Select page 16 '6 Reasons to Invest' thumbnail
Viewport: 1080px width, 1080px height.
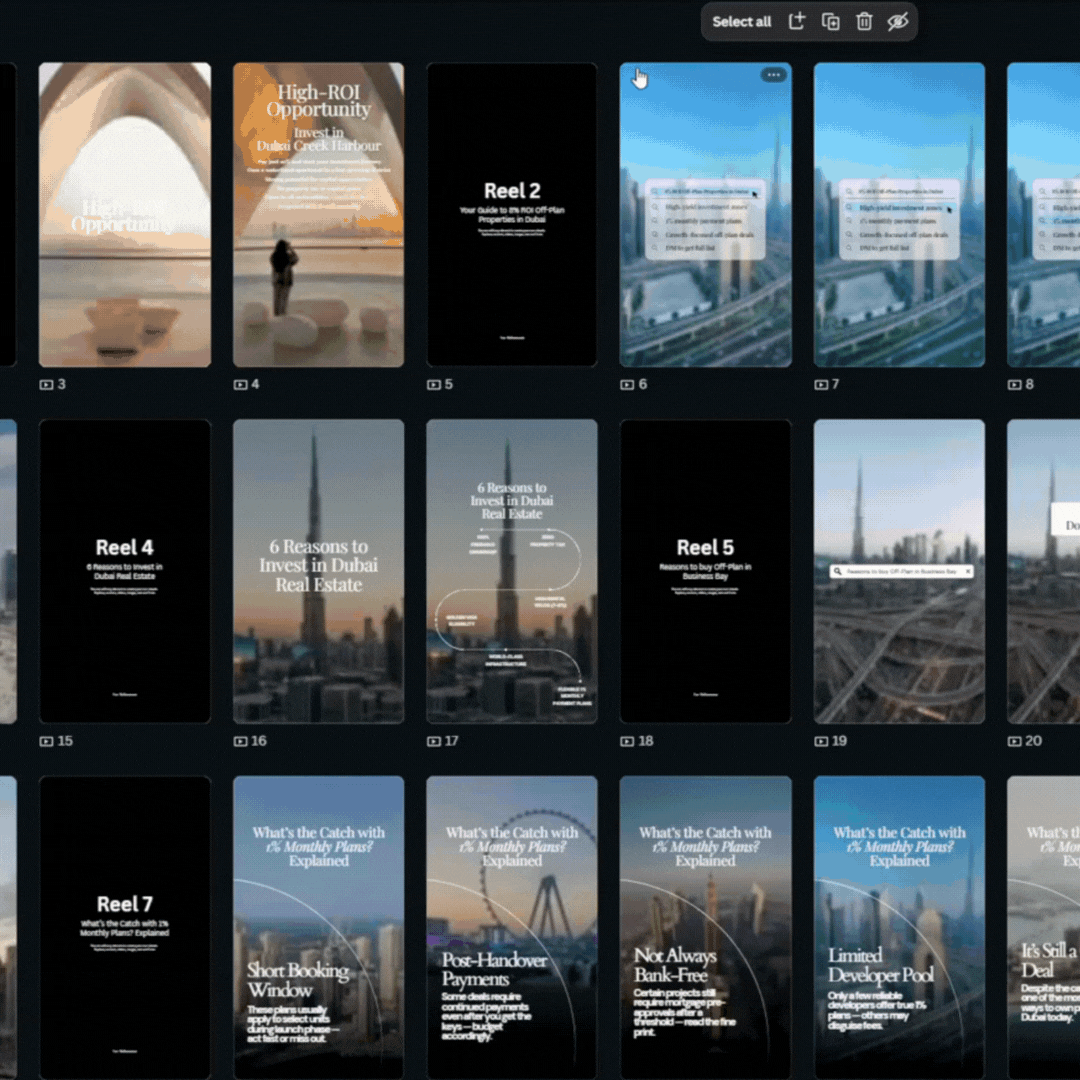pyautogui.click(x=318, y=571)
